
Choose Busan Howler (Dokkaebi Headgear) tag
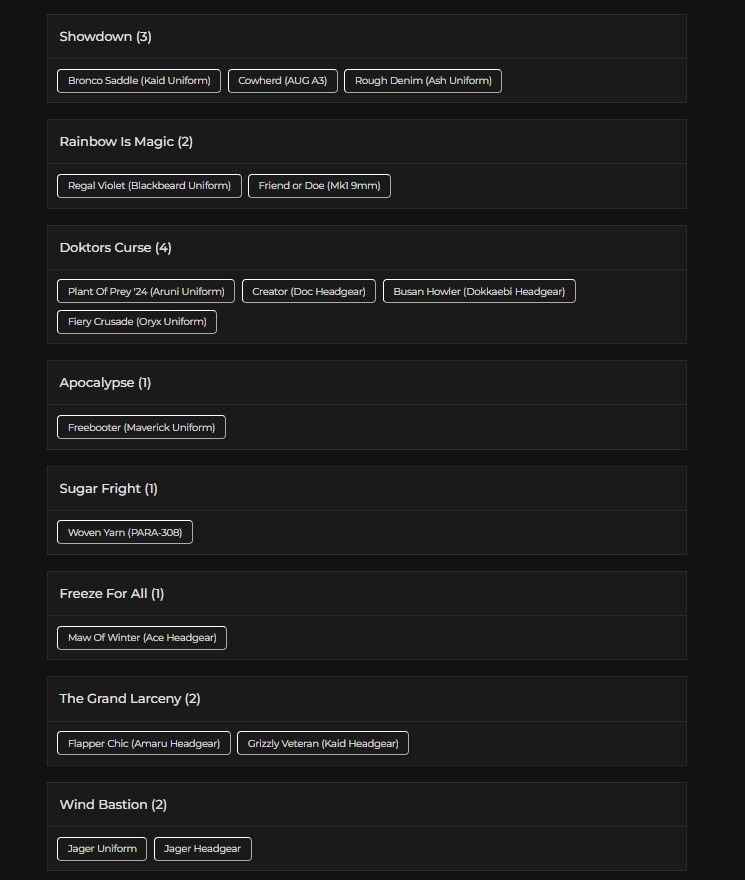pyautogui.click(x=479, y=291)
